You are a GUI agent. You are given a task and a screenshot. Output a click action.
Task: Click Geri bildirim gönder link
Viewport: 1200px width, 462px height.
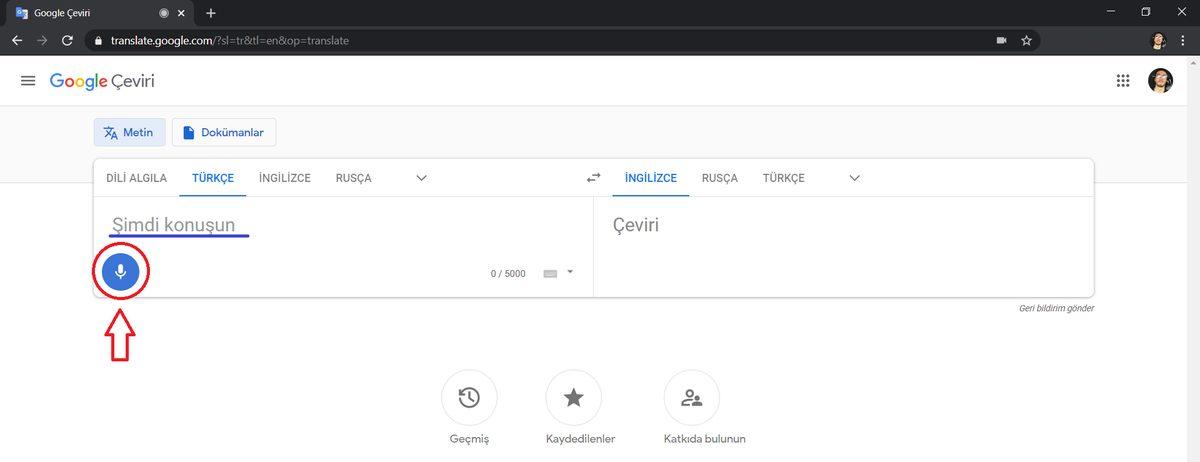tap(1056, 308)
